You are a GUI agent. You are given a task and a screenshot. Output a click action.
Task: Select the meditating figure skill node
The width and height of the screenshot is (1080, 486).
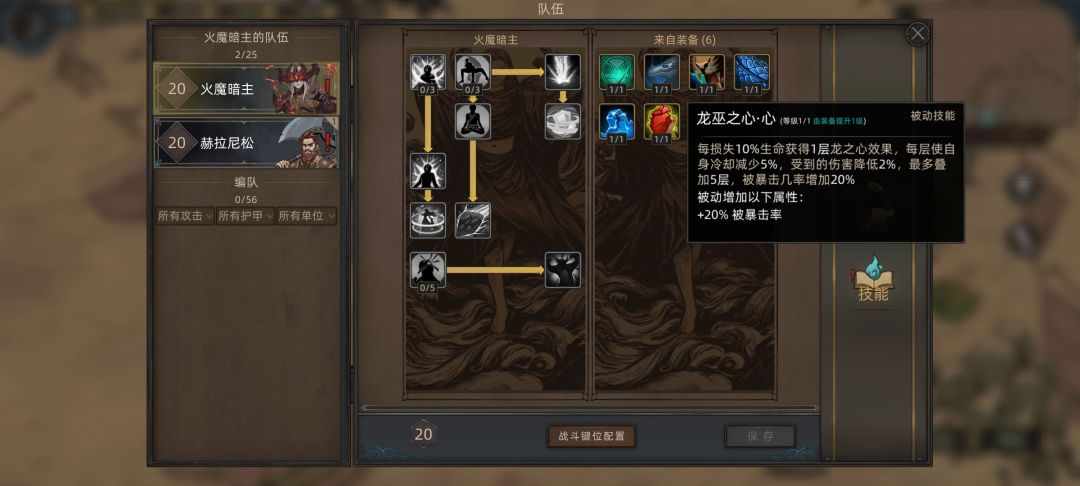pos(472,121)
